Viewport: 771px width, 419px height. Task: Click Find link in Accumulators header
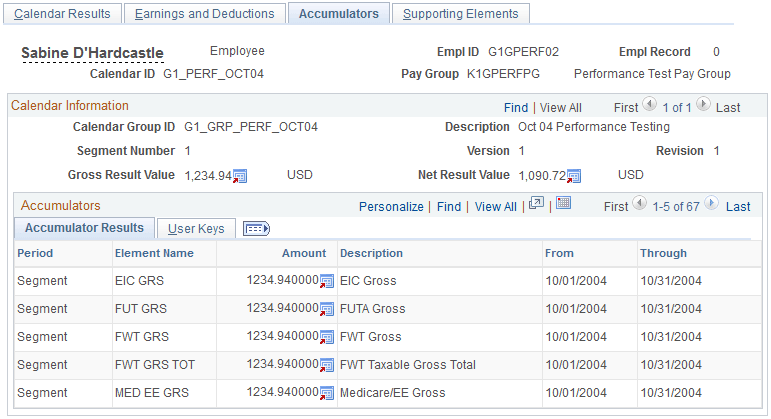[x=449, y=207]
